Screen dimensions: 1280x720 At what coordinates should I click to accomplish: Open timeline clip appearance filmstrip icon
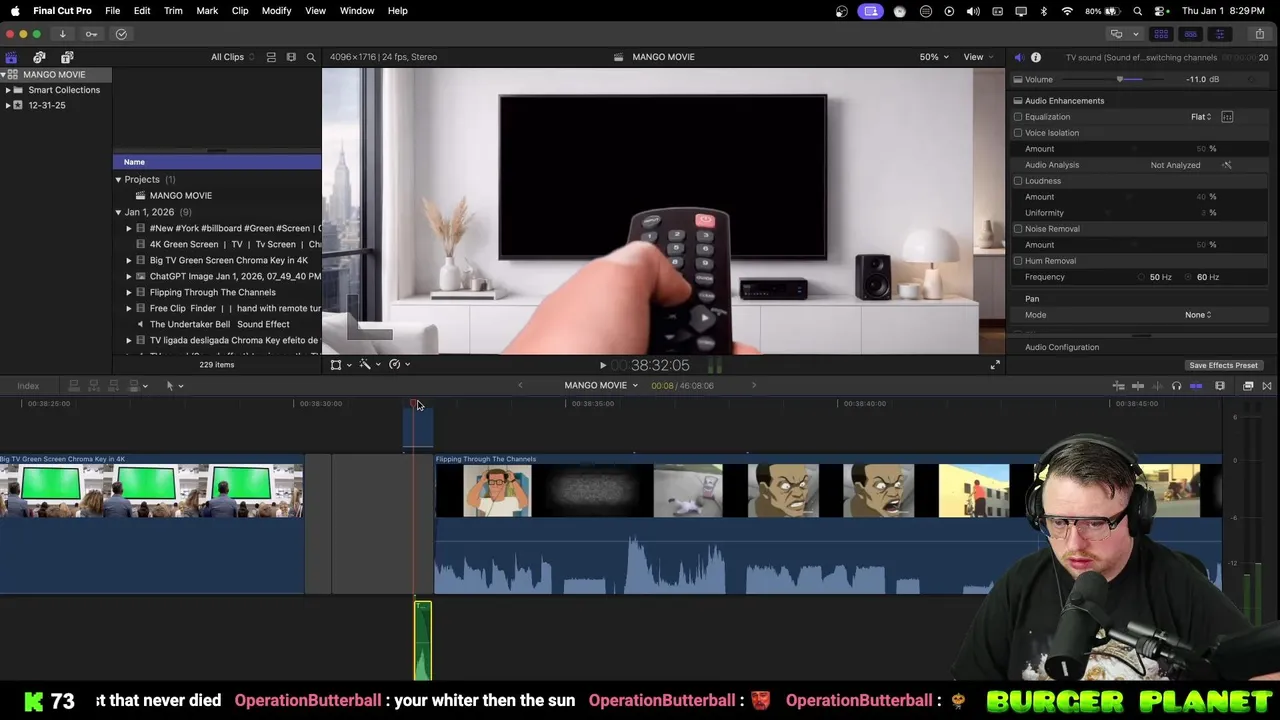[1220, 386]
